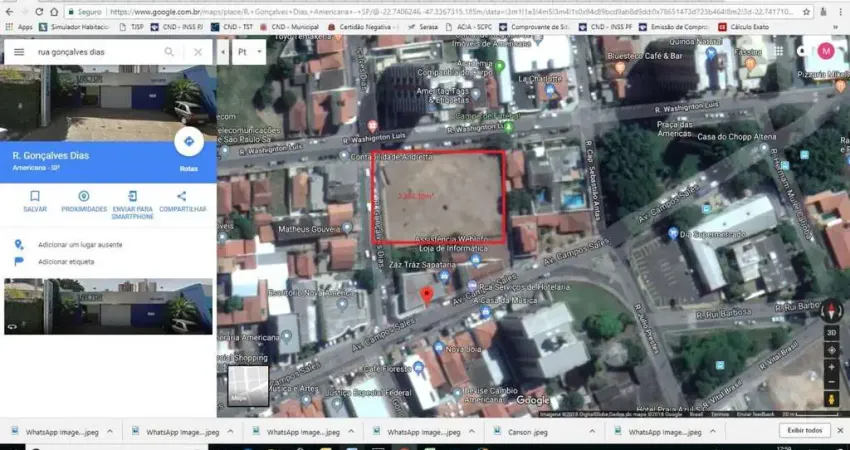Viewport: 850px width, 450px height.
Task: Open the 'Pt' language dropdown
Action: click(249, 52)
